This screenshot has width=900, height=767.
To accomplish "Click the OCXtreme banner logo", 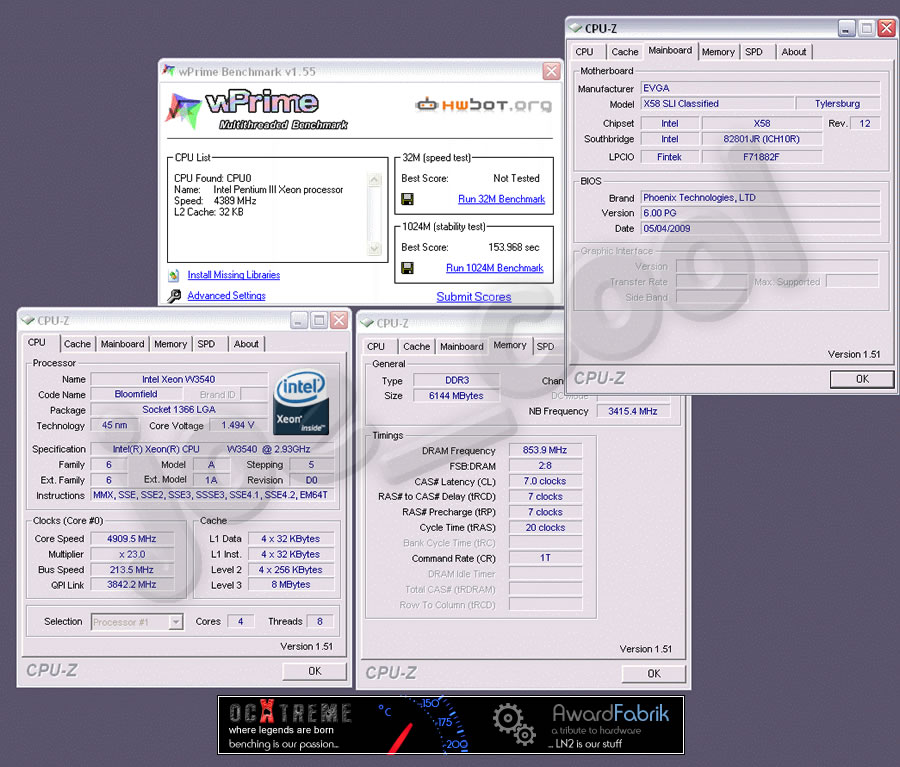I will [290, 712].
